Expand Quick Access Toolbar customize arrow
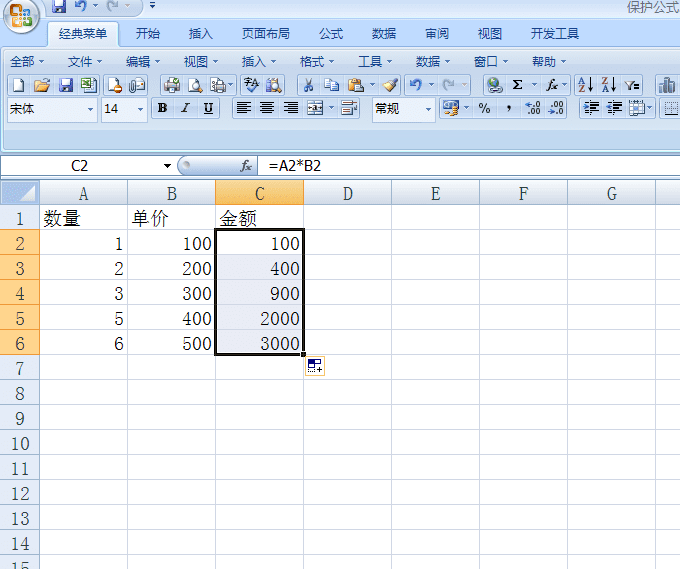 (152, 6)
